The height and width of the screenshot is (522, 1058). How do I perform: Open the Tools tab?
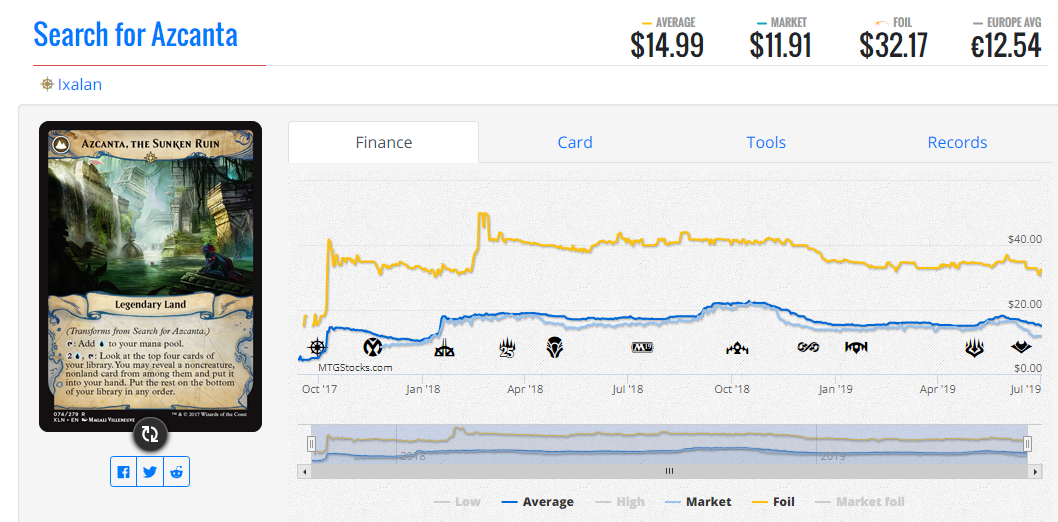click(766, 142)
